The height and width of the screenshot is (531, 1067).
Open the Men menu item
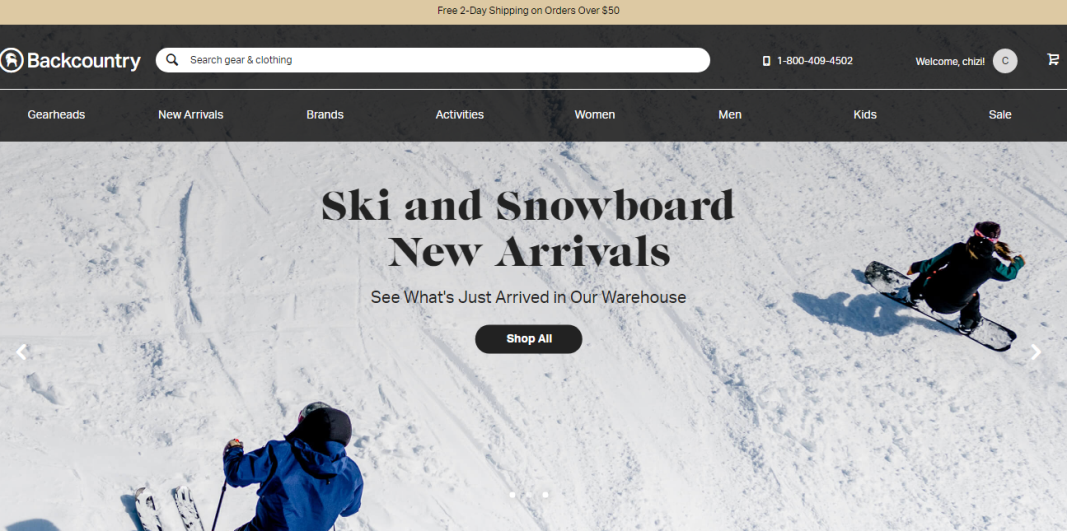coord(729,115)
